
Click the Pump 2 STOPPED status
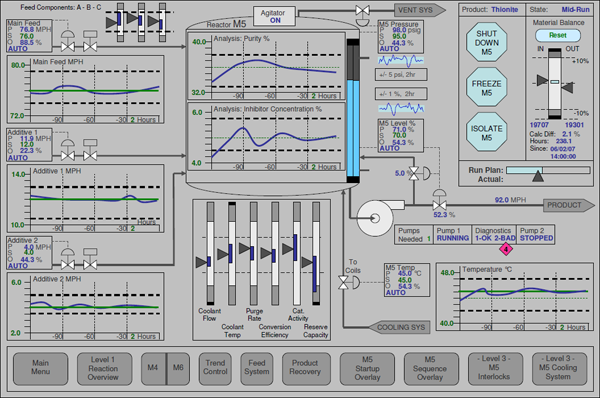coord(536,234)
